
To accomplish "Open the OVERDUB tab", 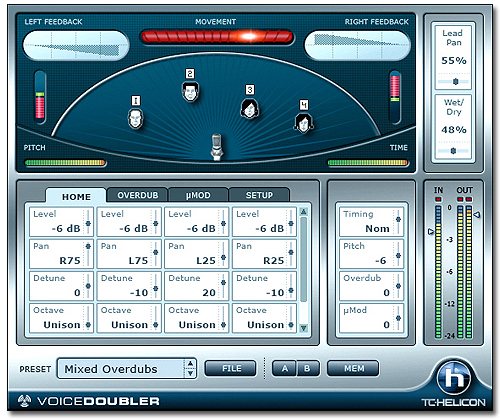I will 137,195.
